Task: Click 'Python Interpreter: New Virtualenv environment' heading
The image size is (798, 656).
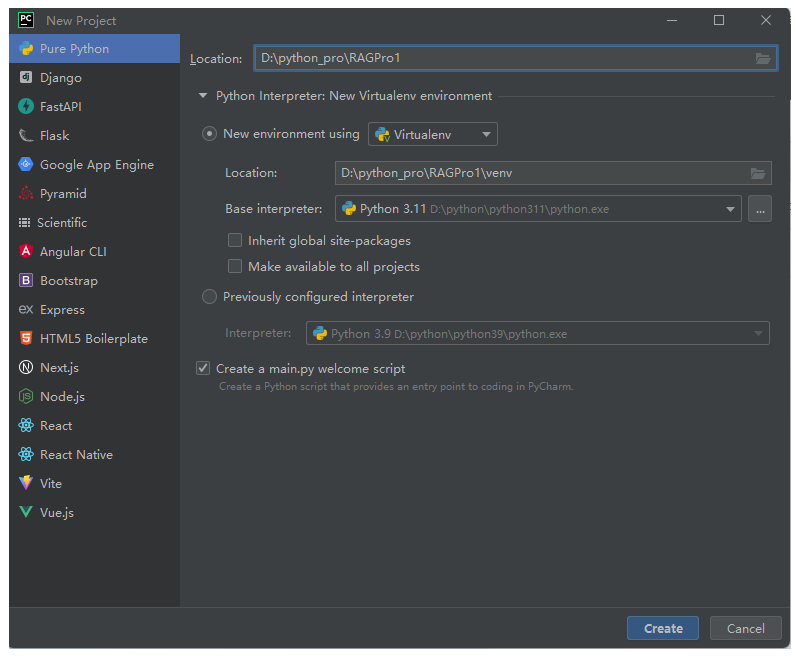Action: (354, 96)
